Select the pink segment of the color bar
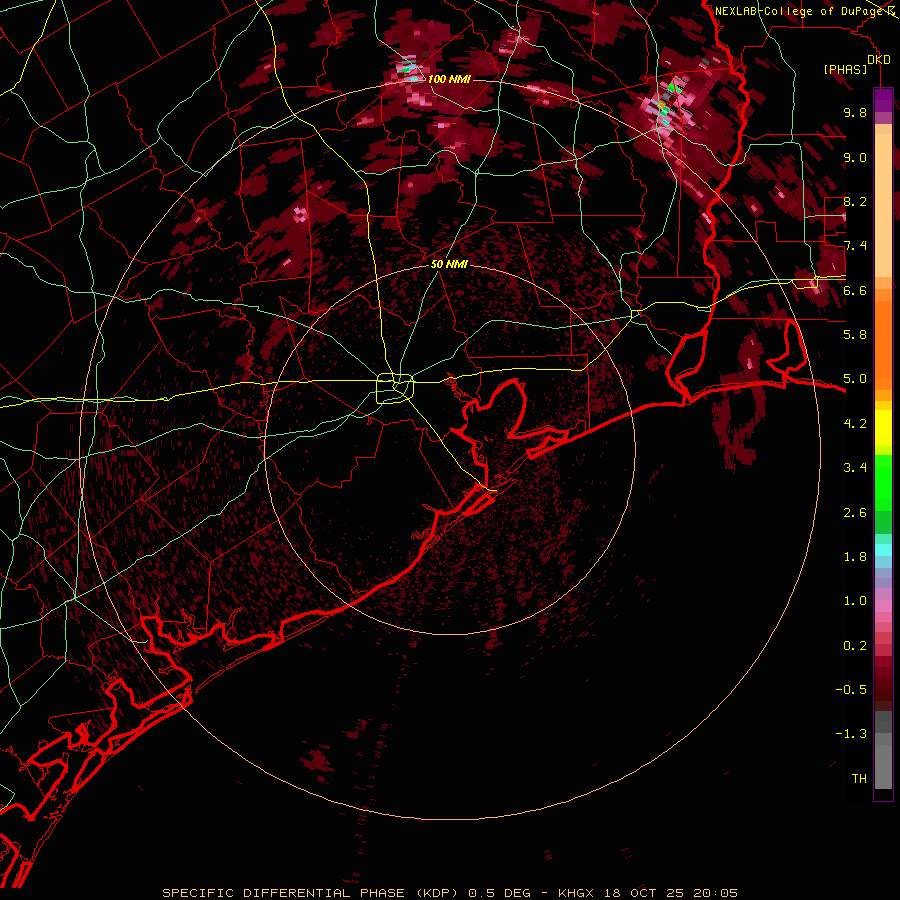 click(883, 605)
